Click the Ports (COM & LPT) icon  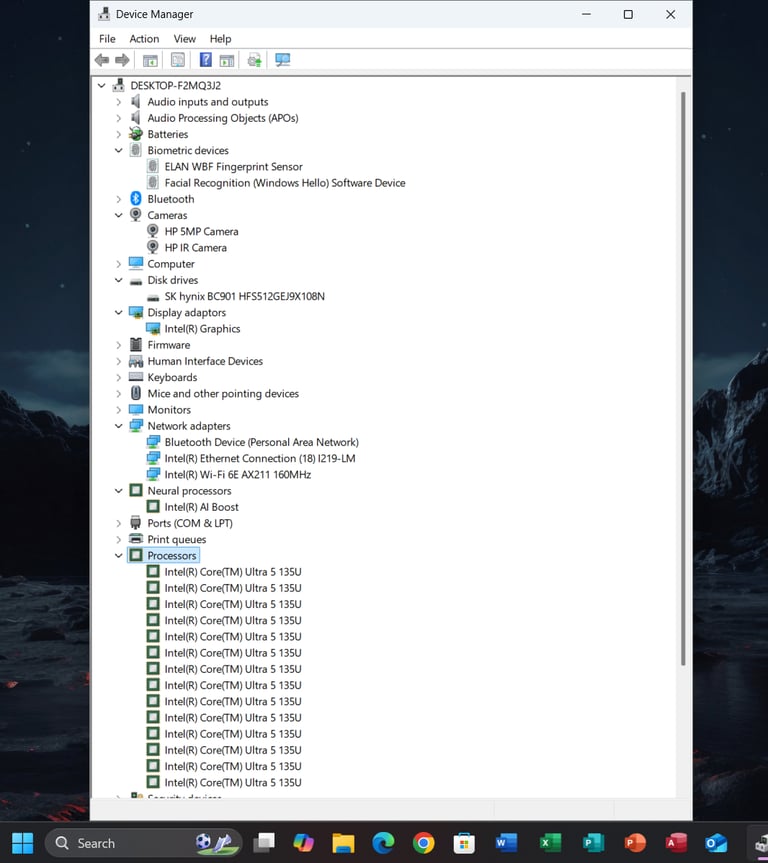tap(135, 523)
